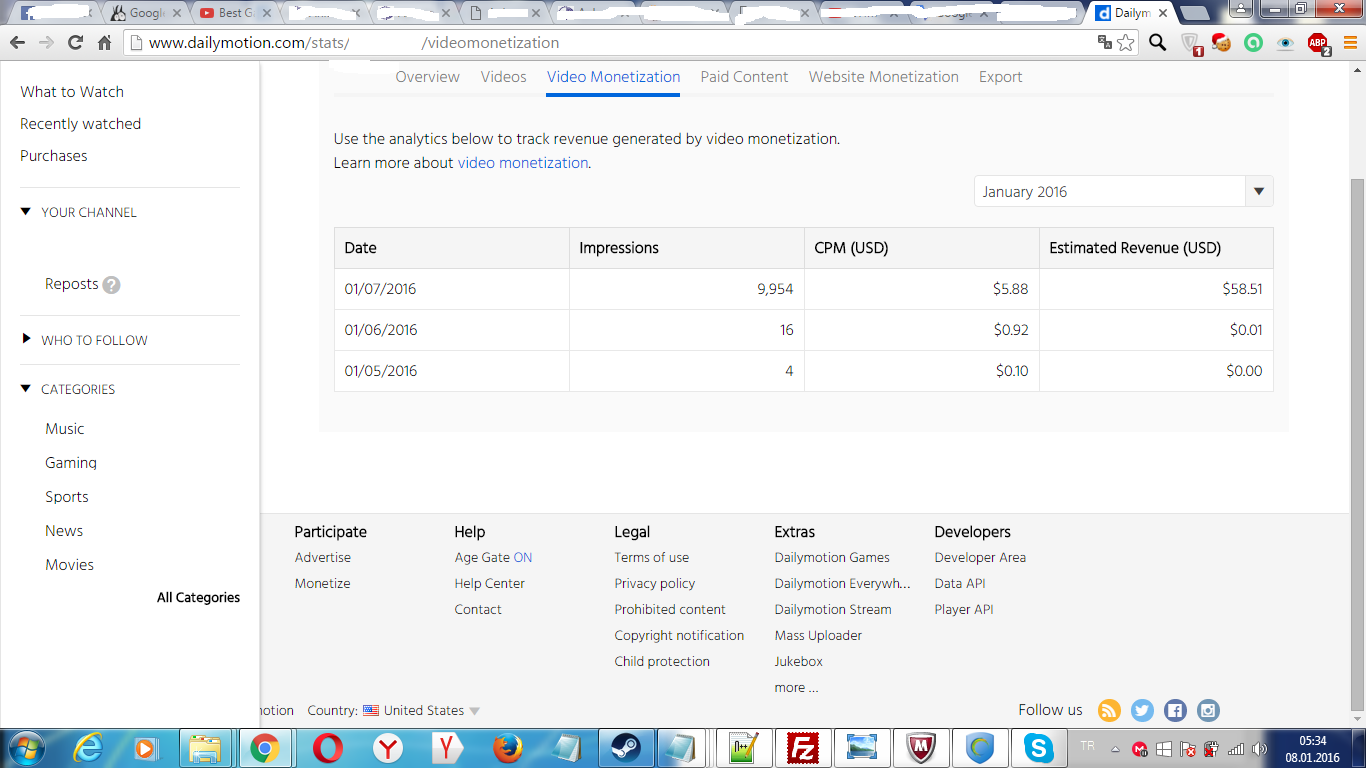Open the browser home page icon
1366x768 pixels.
[x=104, y=43]
